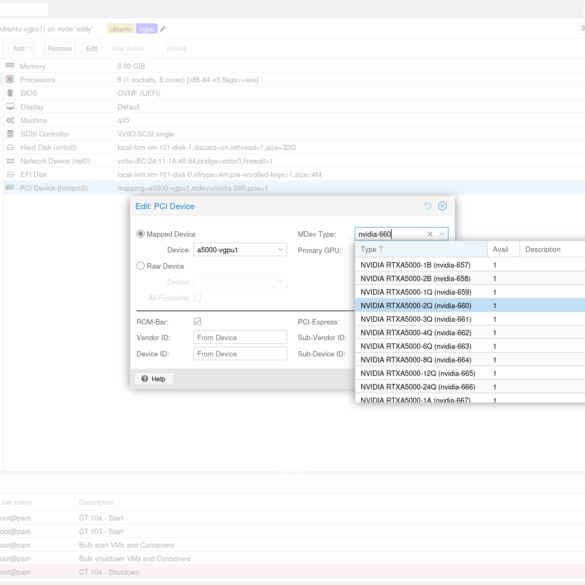Choose NVIDIA RTXA5000-3Q (nvidia-661)
The image size is (585, 585).
[470, 319]
